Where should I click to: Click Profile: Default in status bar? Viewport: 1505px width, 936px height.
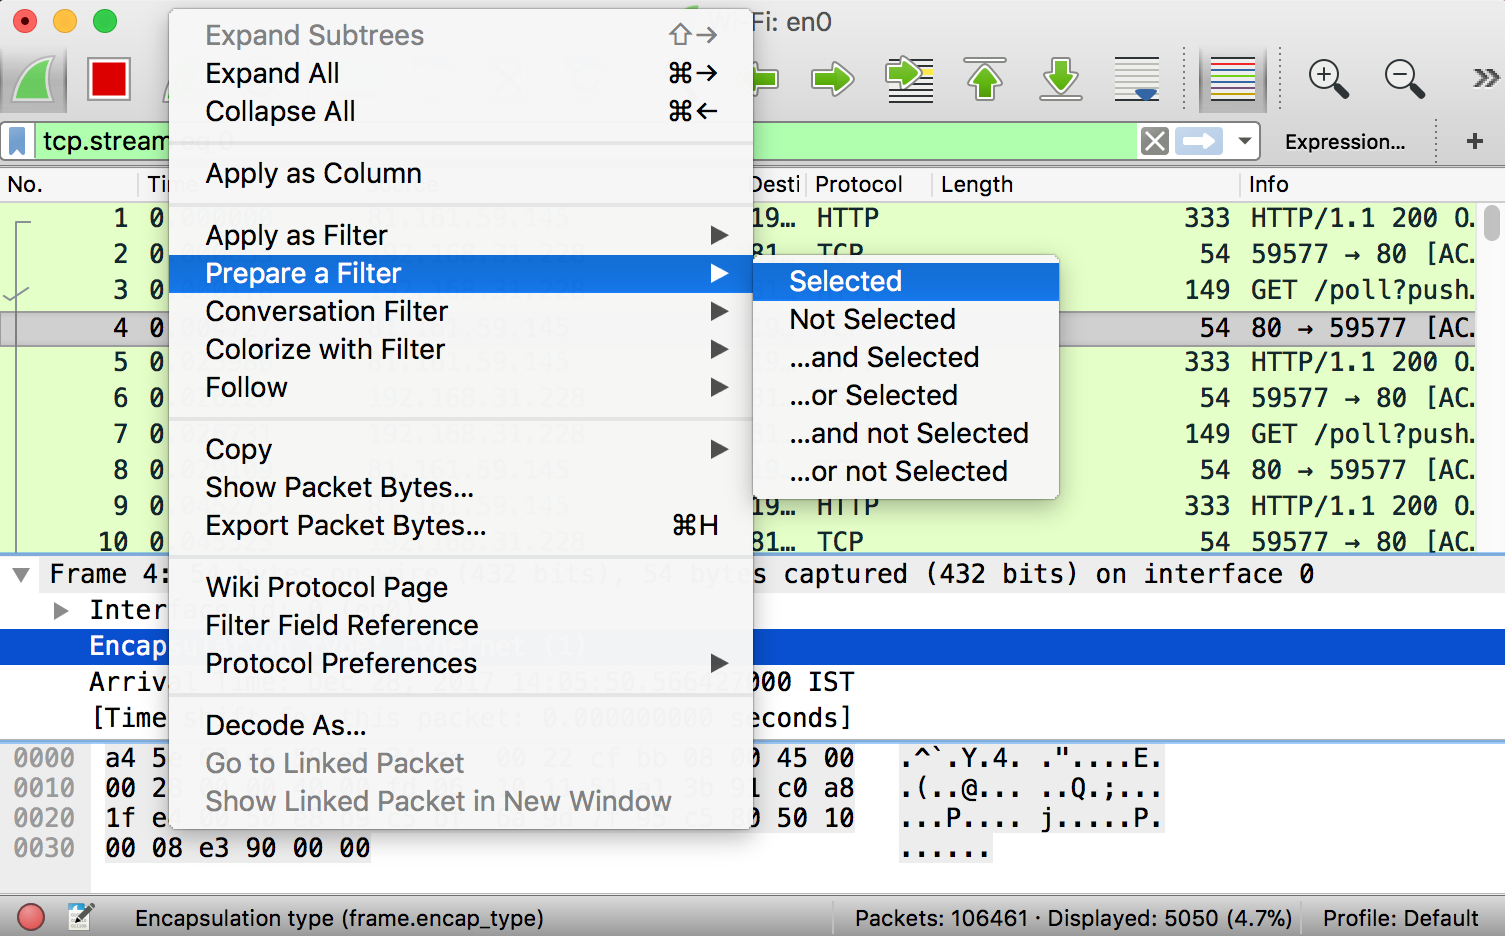1400,918
